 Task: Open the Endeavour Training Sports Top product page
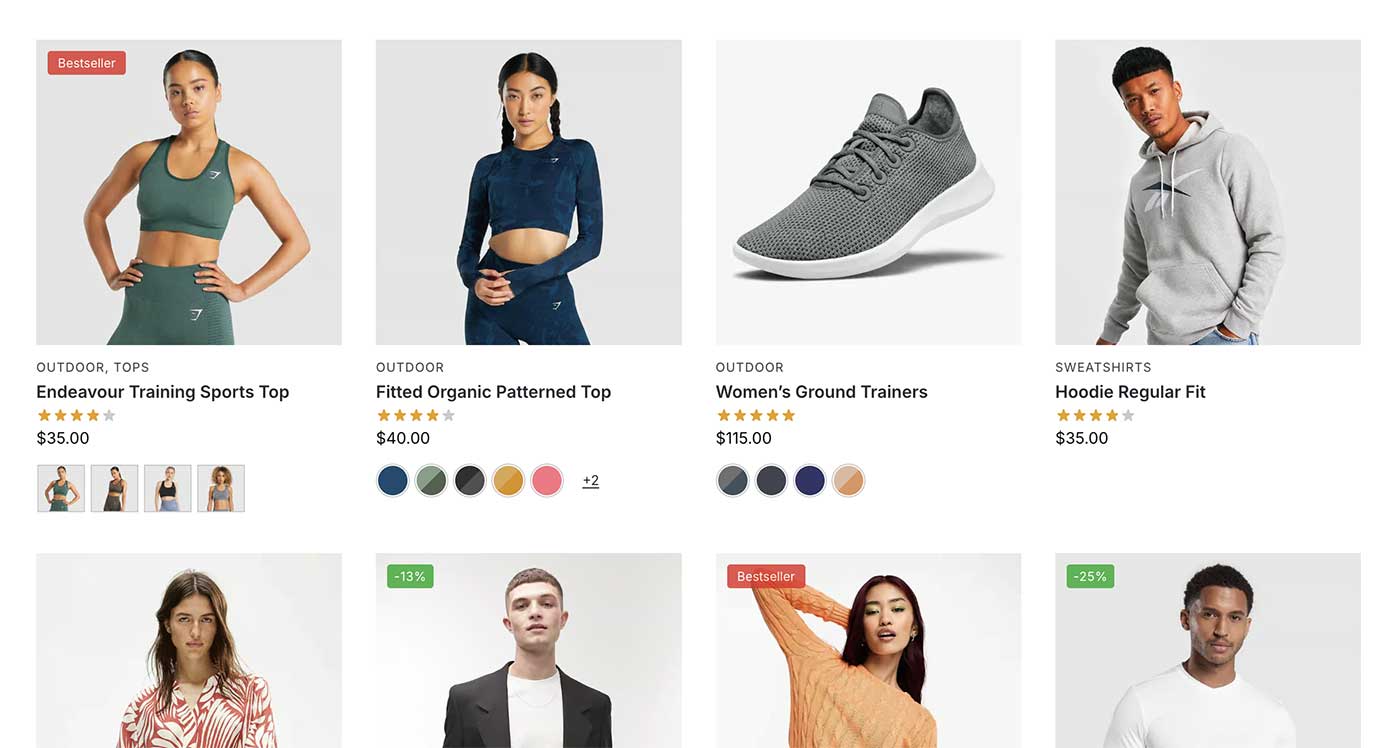pyautogui.click(x=163, y=391)
